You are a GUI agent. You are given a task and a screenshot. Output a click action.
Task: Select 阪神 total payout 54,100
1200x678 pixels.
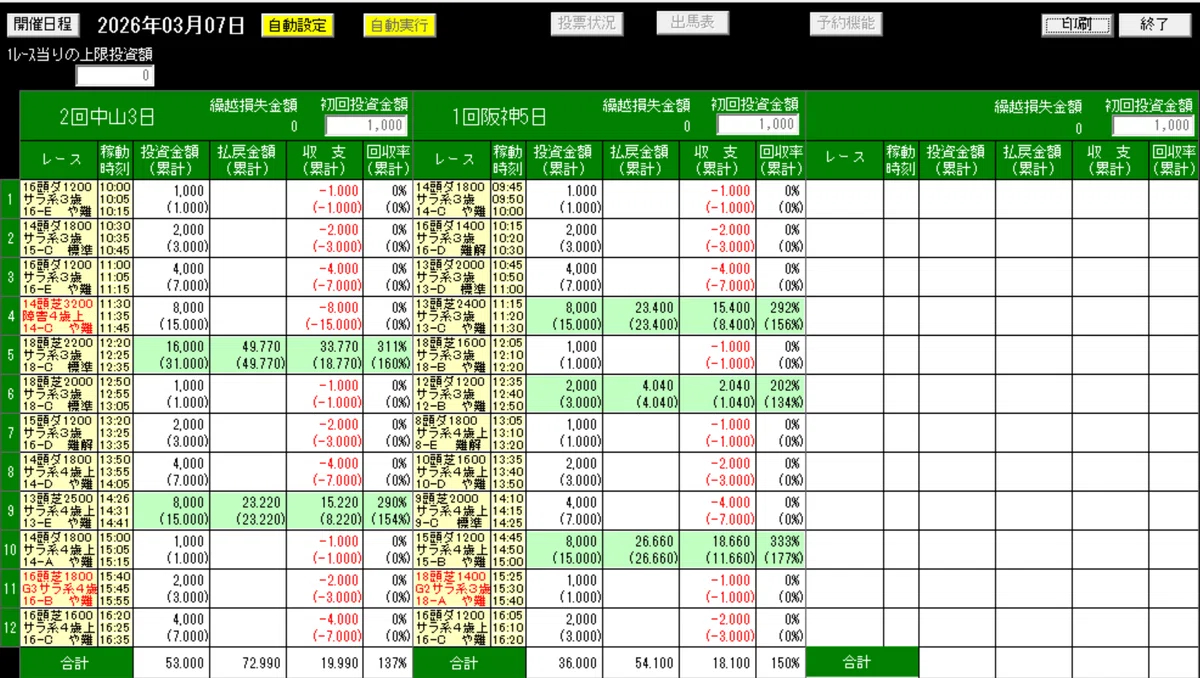654,663
